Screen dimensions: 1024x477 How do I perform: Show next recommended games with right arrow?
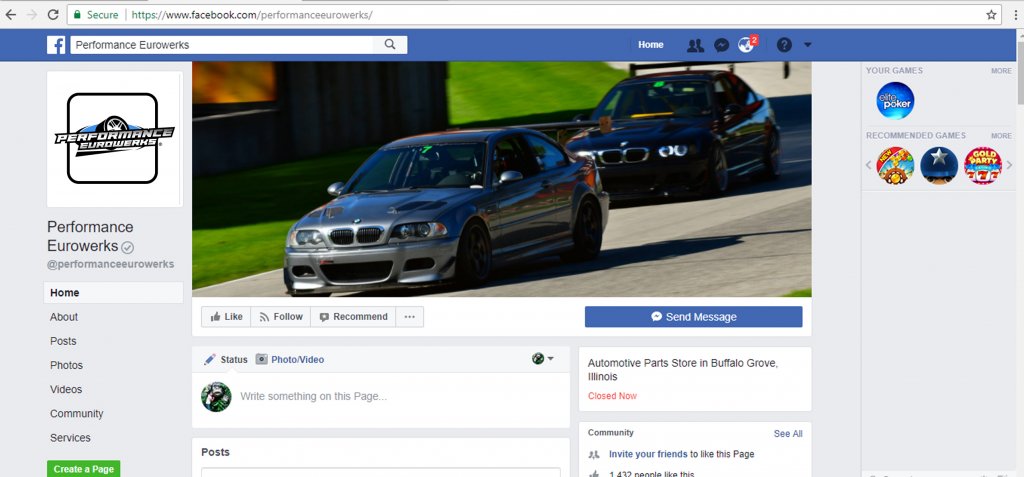1008,165
